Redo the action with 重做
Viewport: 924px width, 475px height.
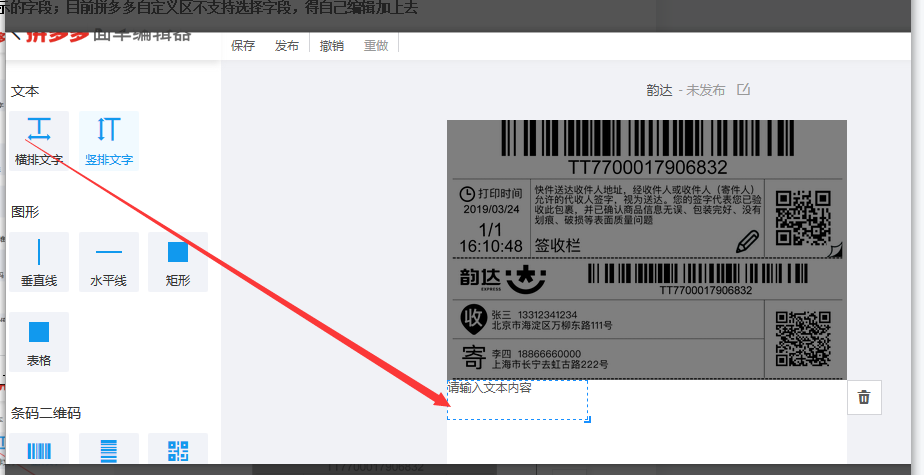pos(376,45)
